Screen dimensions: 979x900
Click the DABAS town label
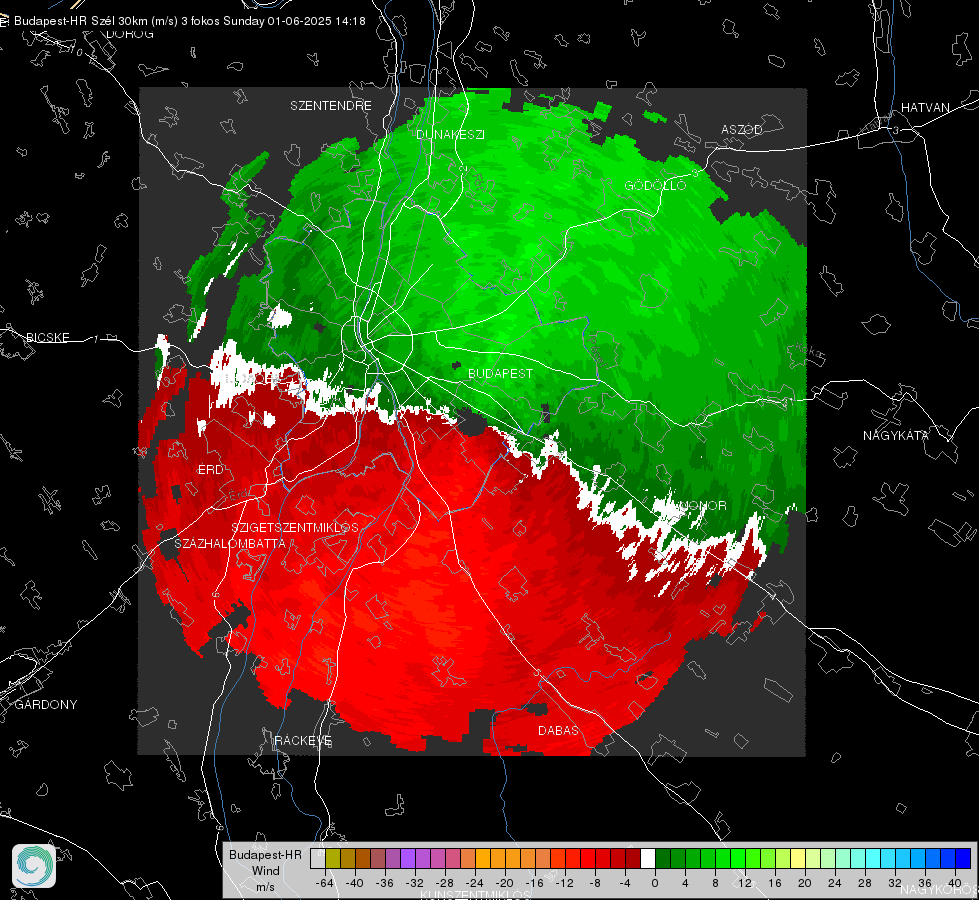558,730
